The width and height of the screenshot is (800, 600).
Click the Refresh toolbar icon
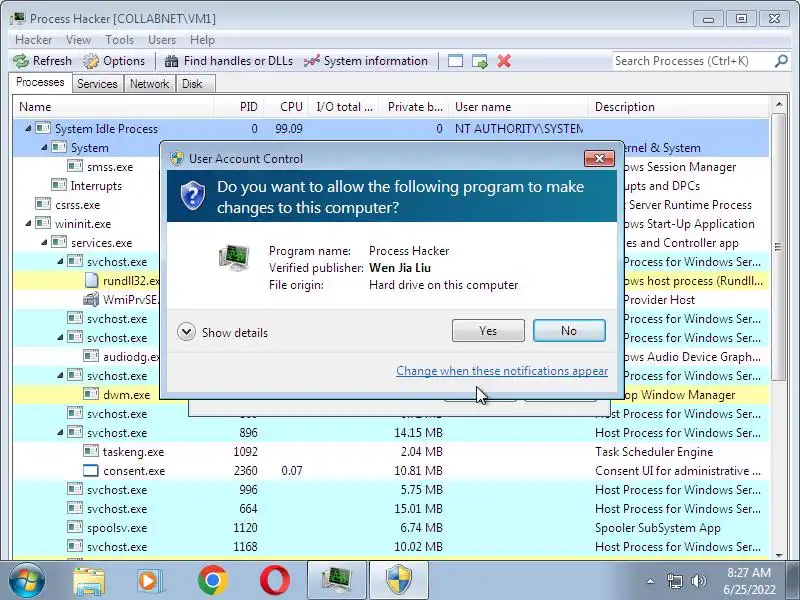pos(21,61)
